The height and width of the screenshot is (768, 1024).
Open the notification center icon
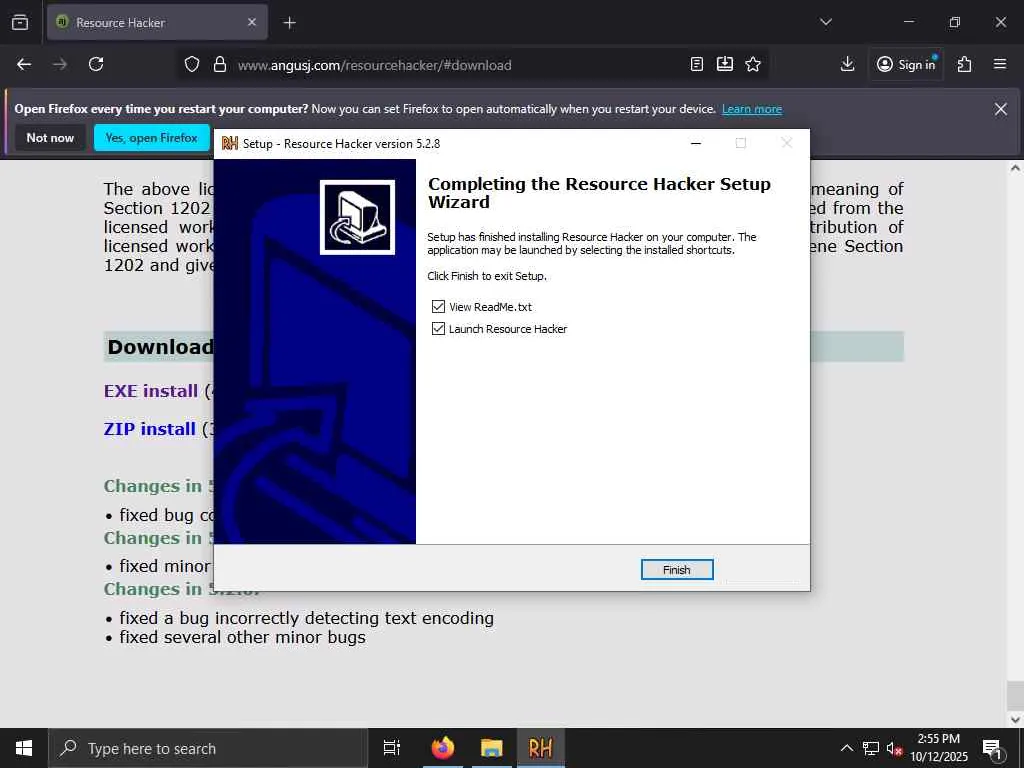993,748
